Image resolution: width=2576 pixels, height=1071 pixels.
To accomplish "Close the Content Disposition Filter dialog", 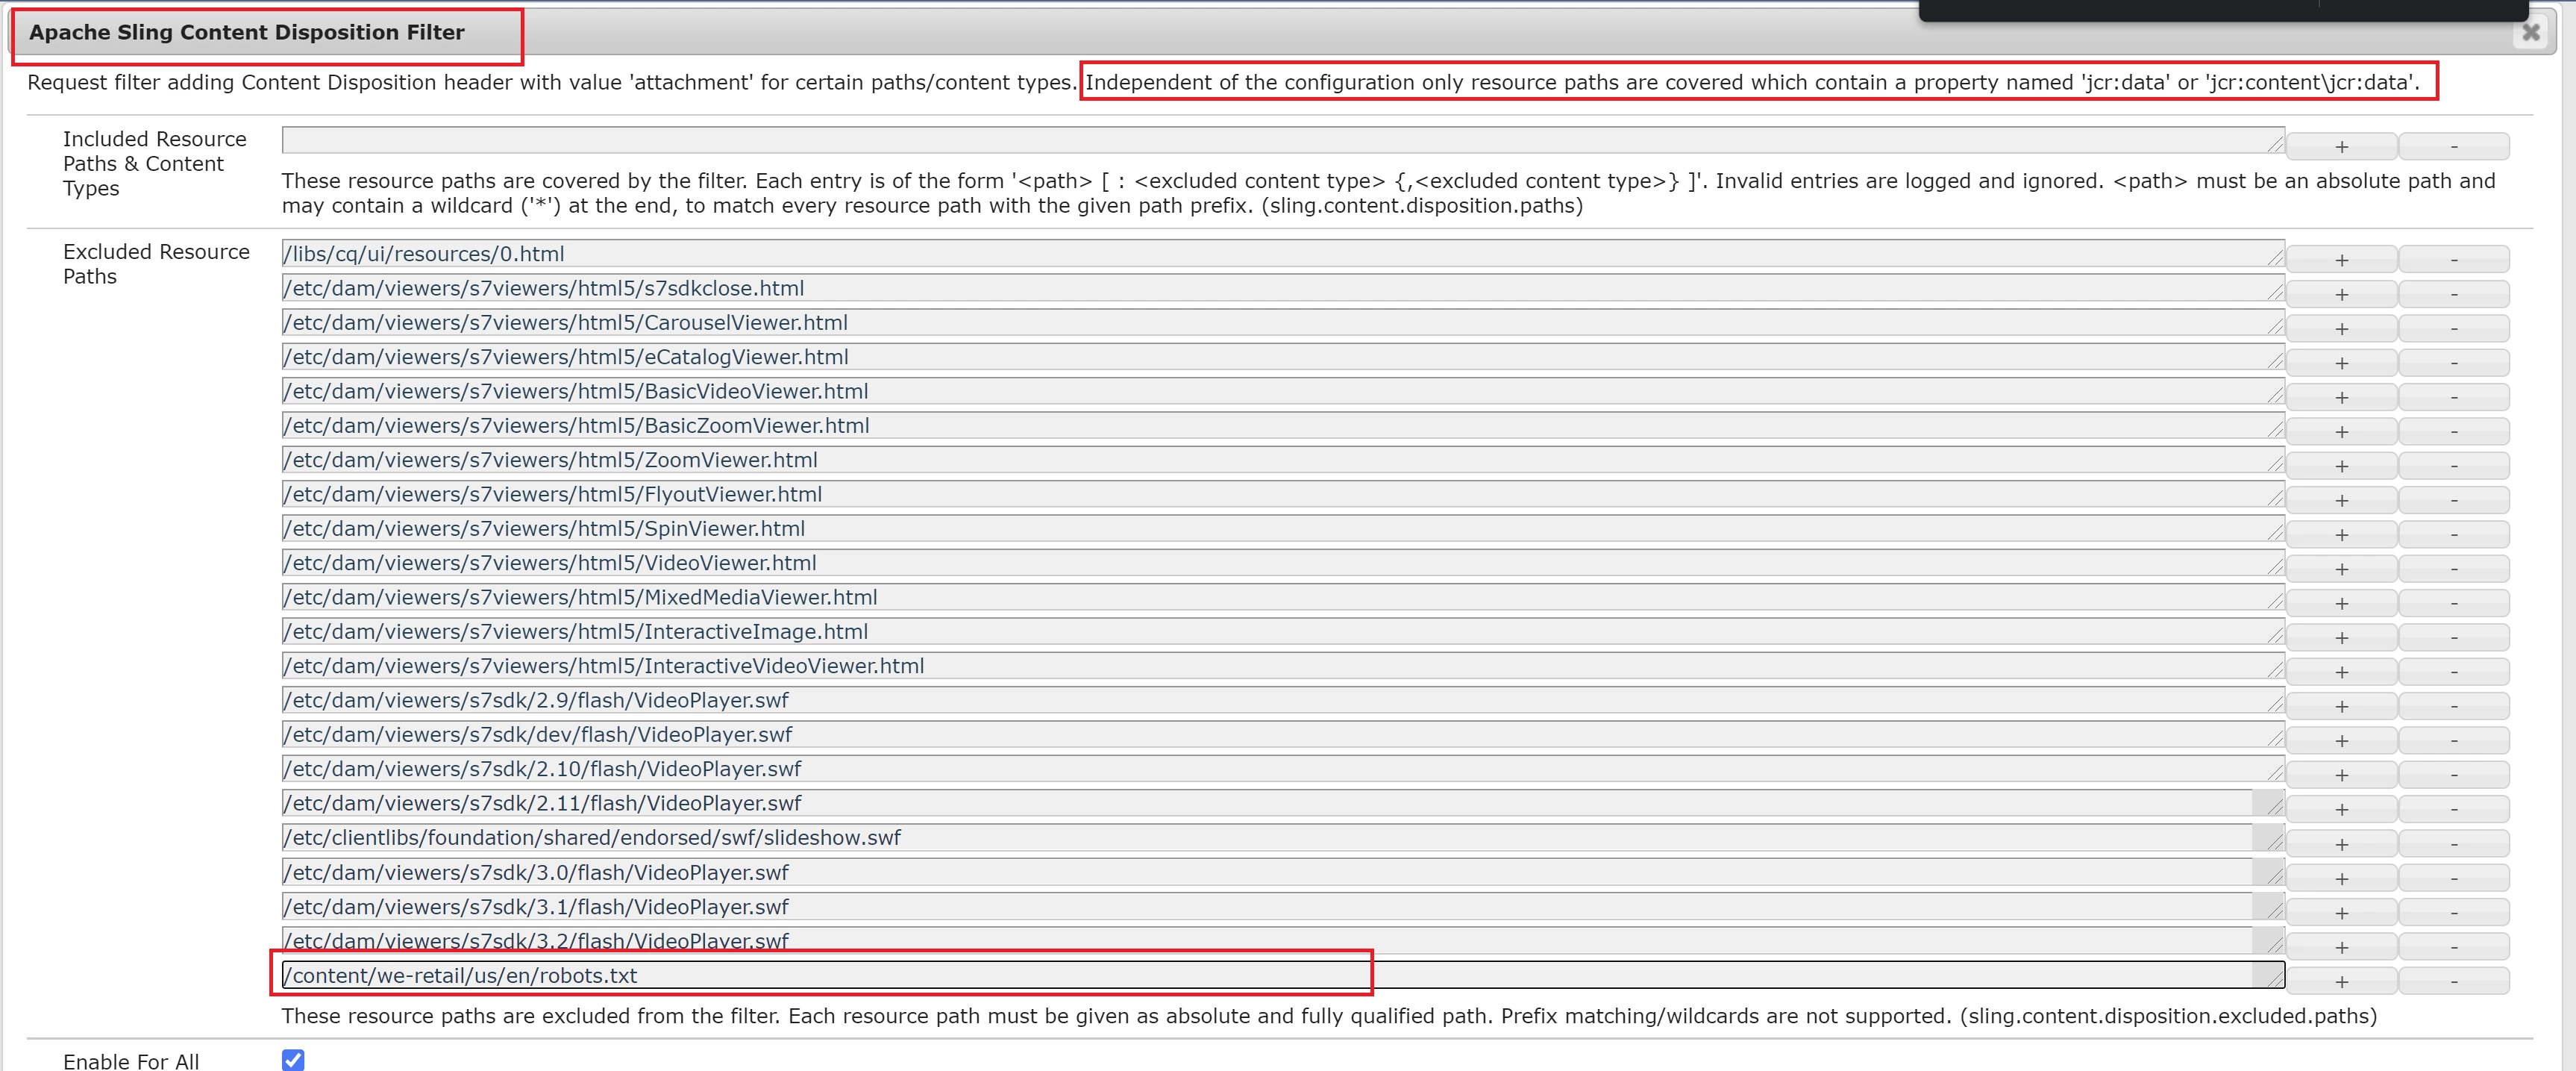I will [2530, 33].
